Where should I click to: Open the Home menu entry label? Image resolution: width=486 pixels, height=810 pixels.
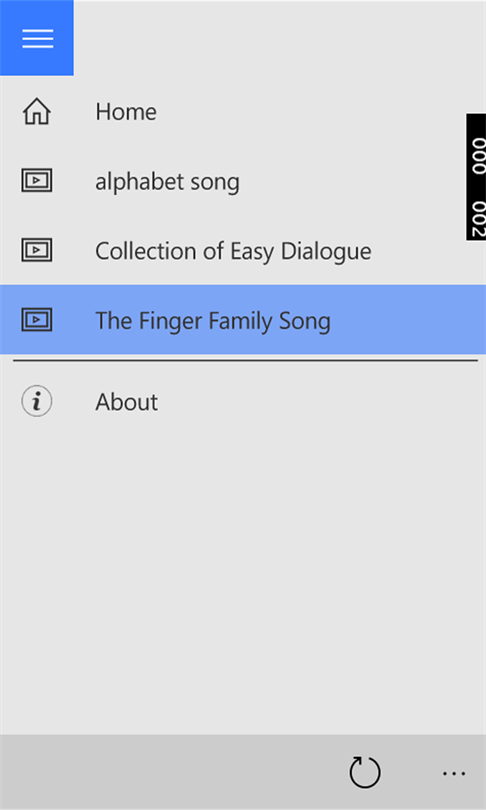pos(126,112)
